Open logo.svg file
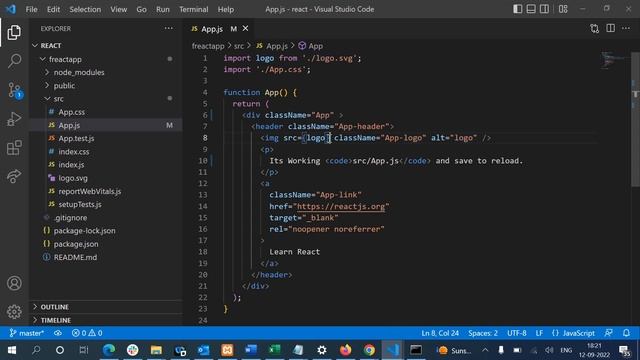The height and width of the screenshot is (360, 640). point(106,178)
